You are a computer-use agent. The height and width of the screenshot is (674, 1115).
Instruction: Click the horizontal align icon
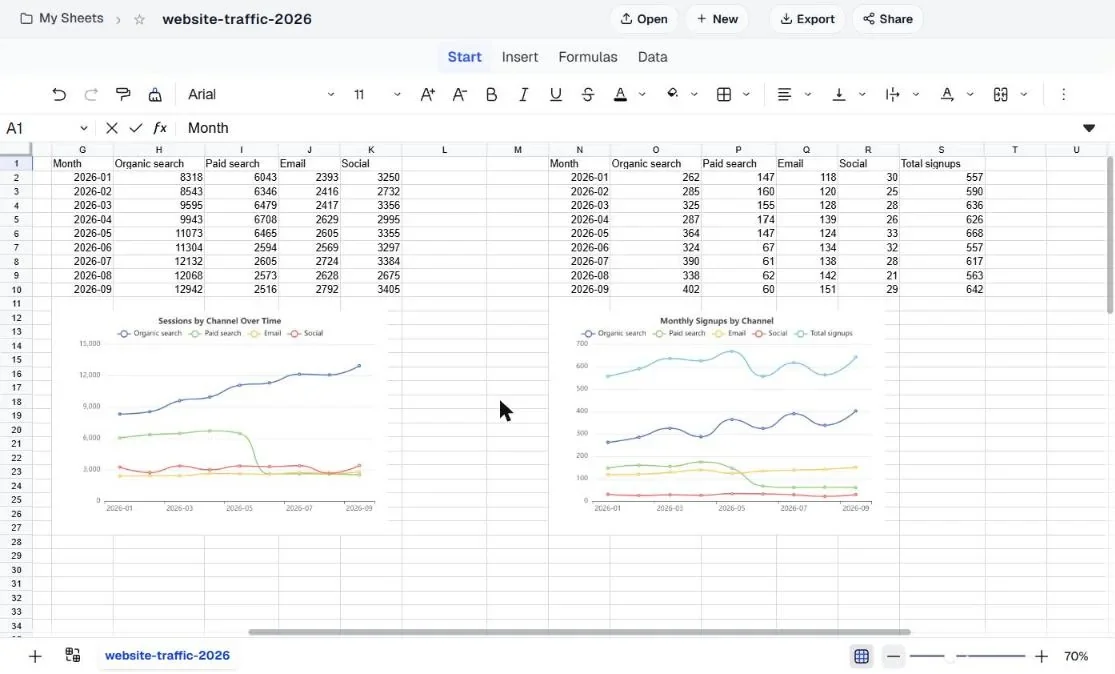point(784,95)
